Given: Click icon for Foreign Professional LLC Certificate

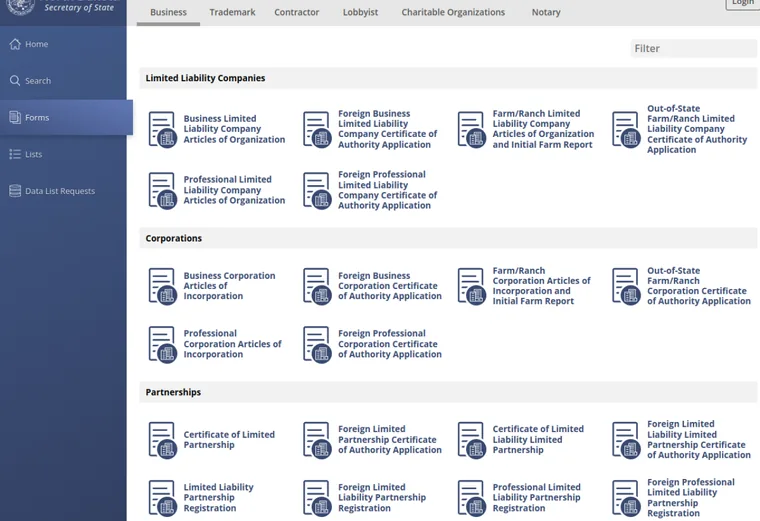Looking at the screenshot, I should coord(317,190).
